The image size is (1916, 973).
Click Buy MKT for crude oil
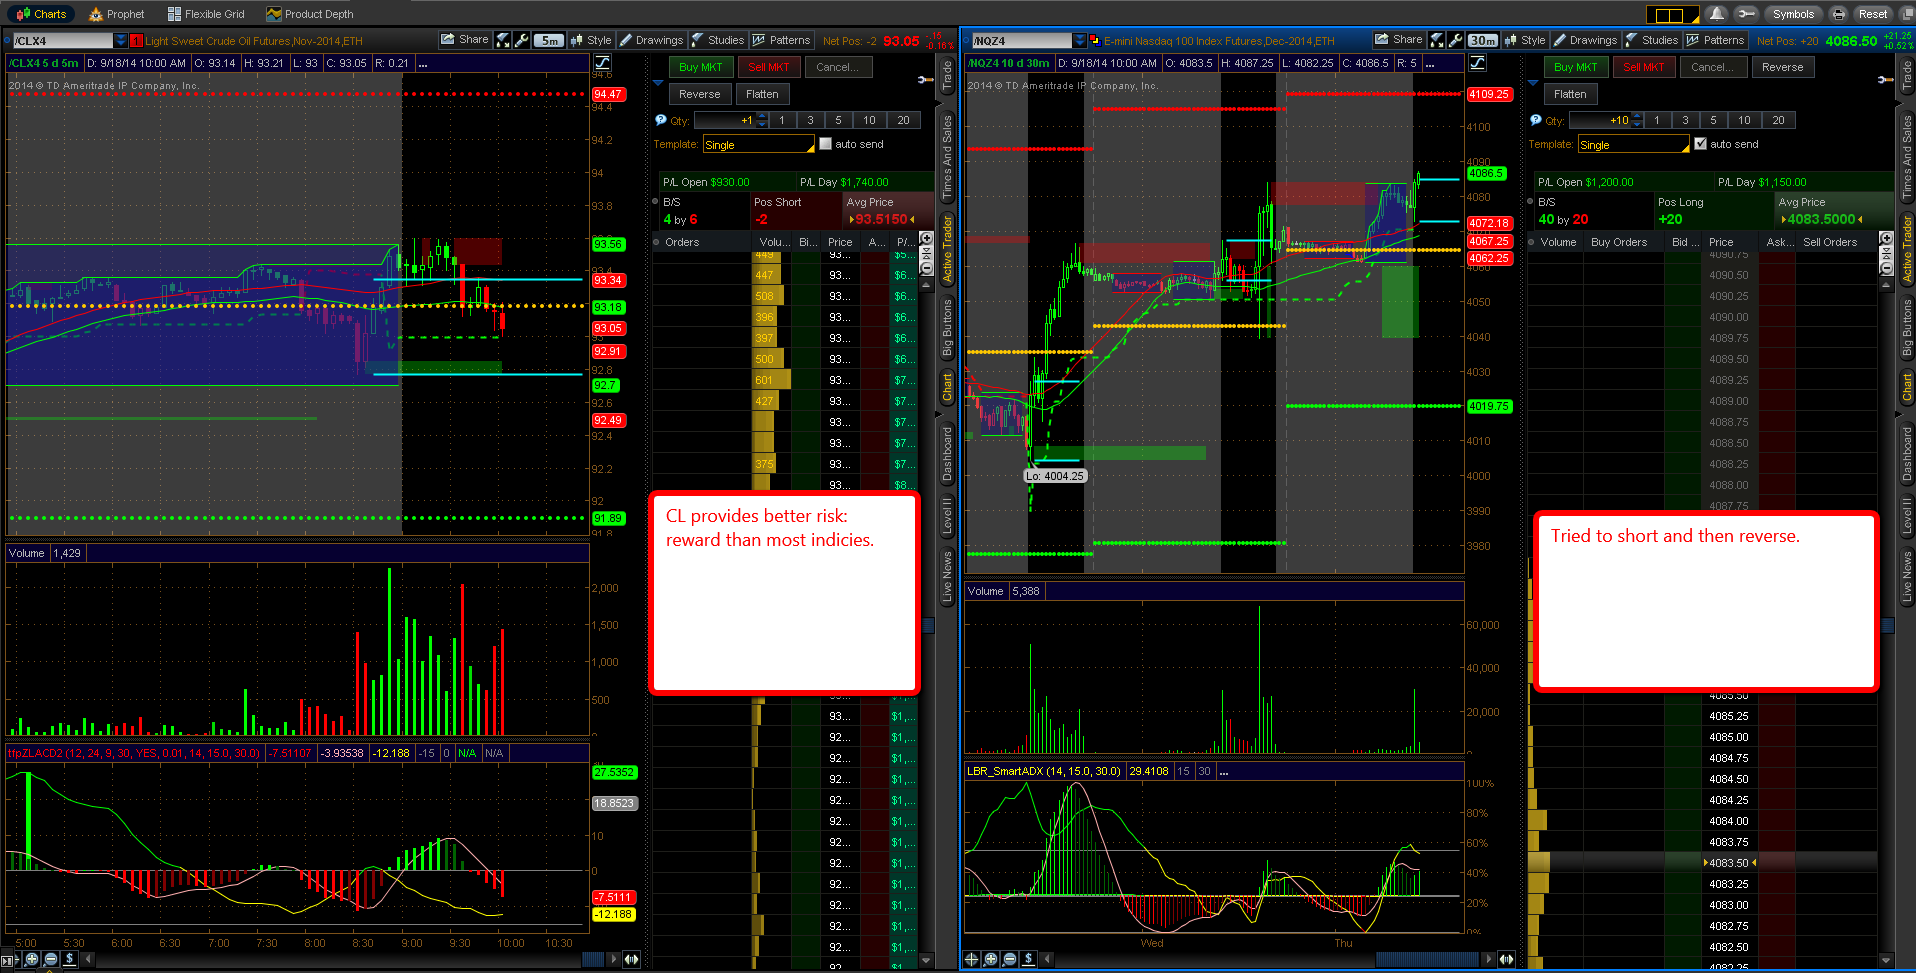(x=700, y=67)
